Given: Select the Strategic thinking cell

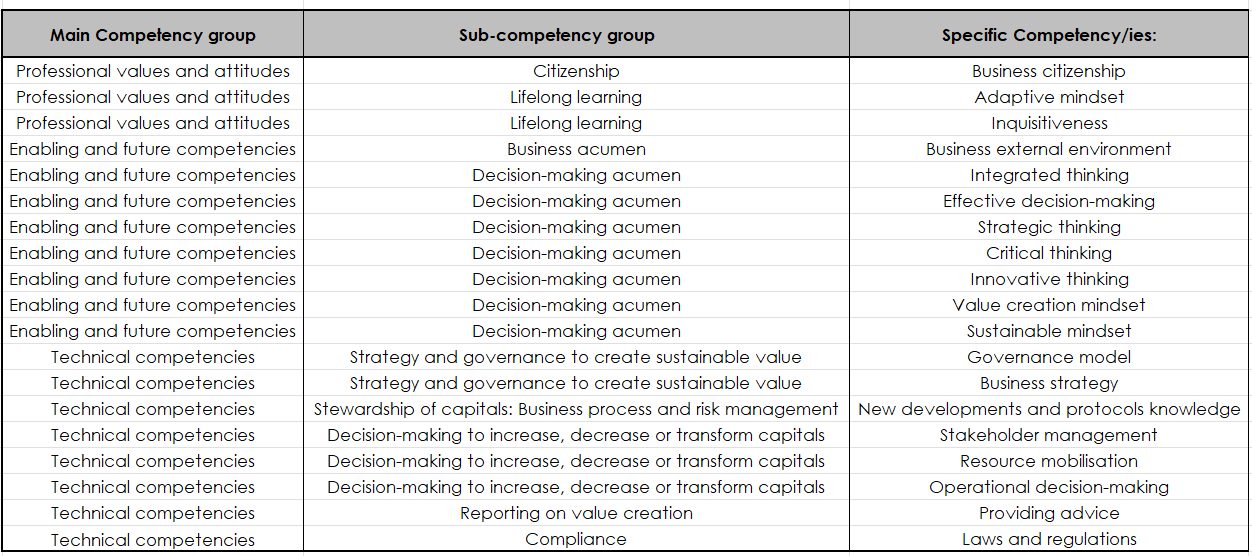Looking at the screenshot, I should pyautogui.click(x=1048, y=227).
